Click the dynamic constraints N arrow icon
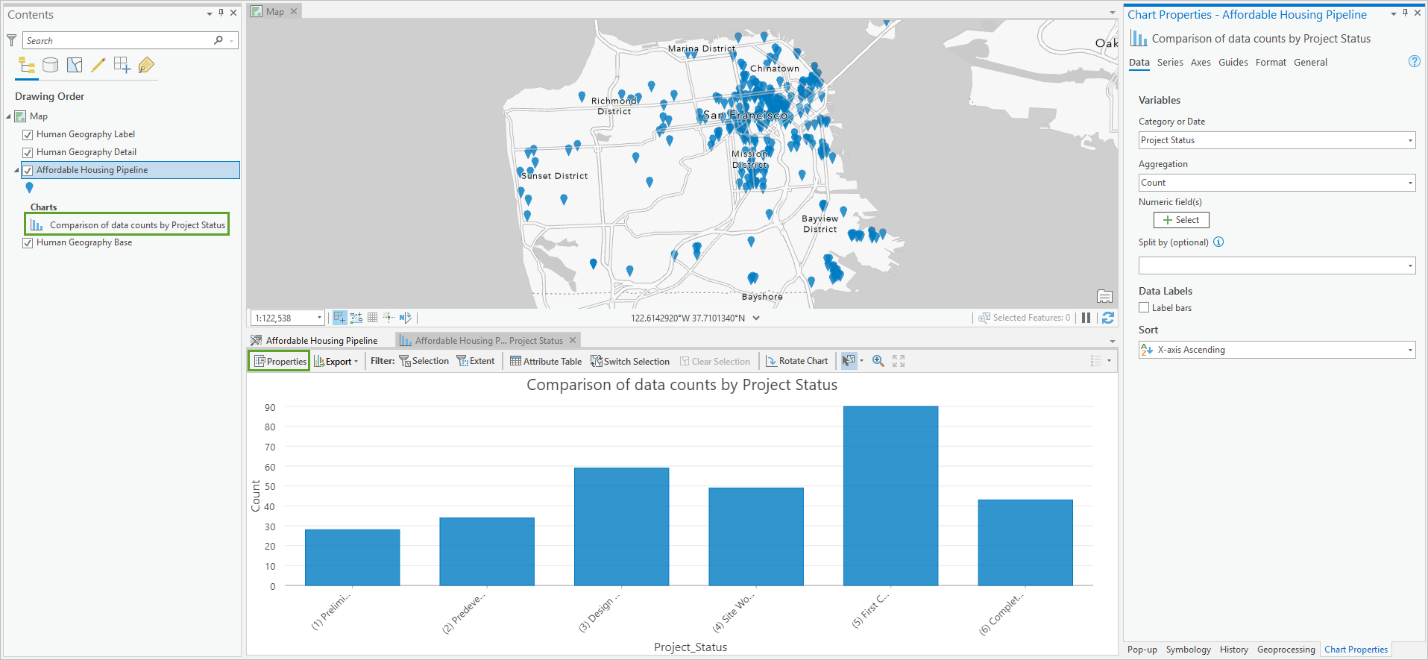The width and height of the screenshot is (1428, 660). tap(405, 318)
